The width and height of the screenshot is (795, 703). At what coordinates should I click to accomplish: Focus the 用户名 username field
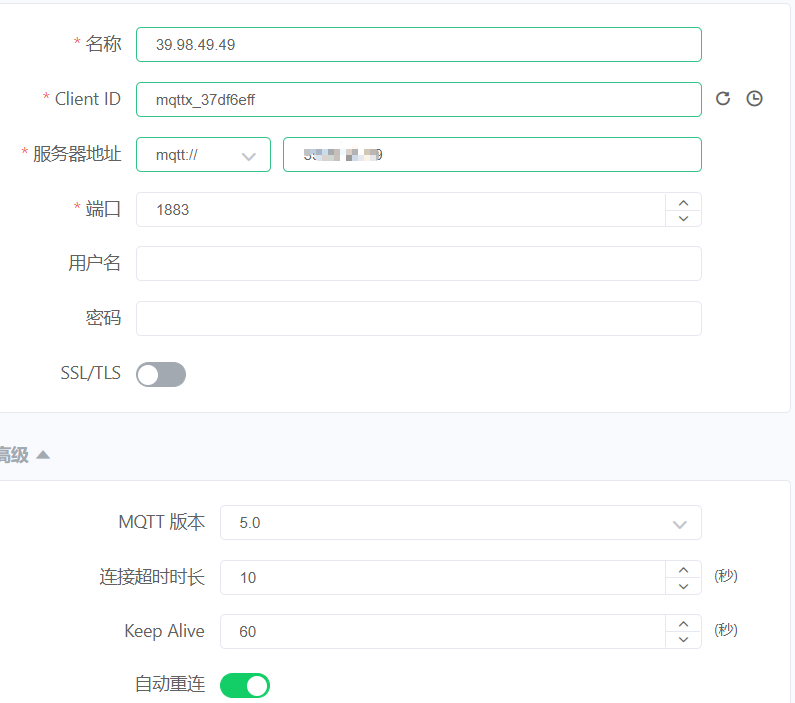(x=419, y=264)
